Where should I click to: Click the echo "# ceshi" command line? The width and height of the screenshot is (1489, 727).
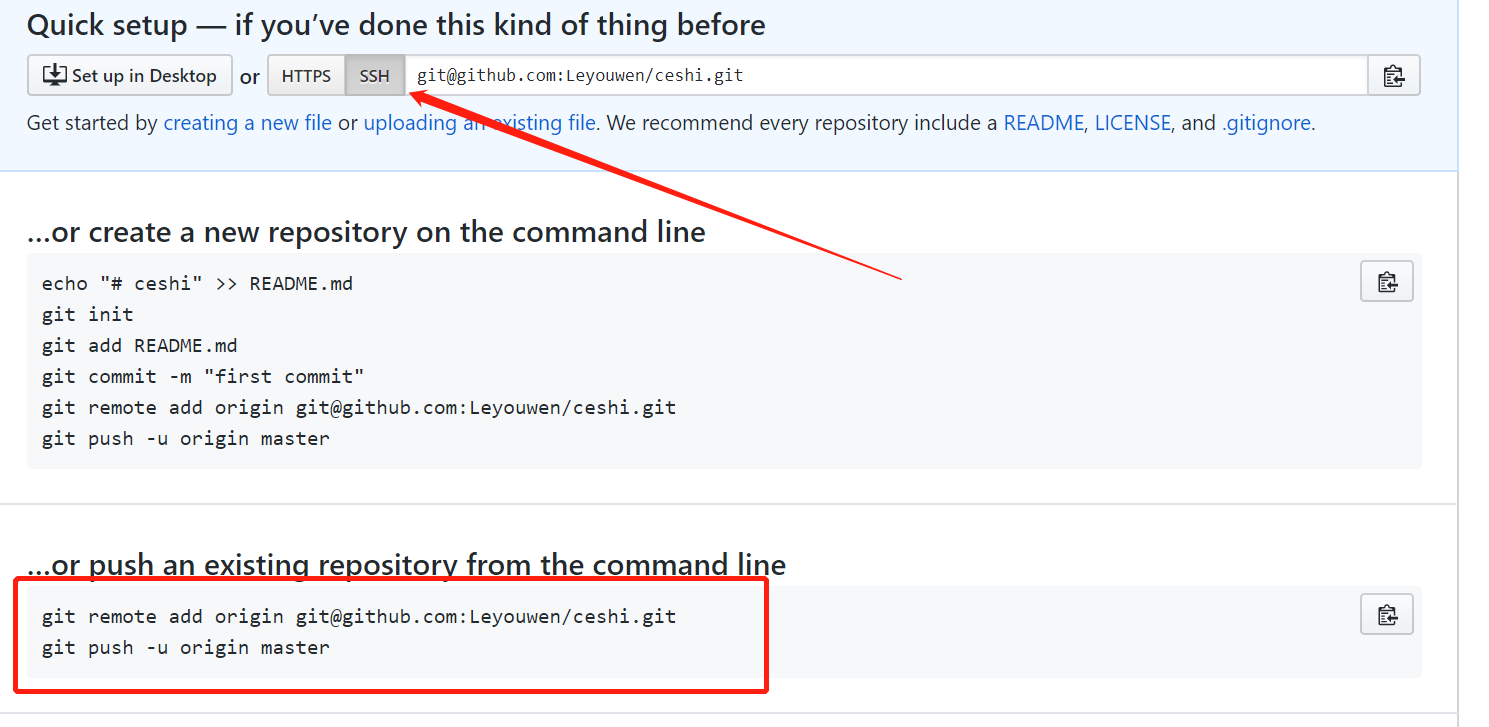(x=197, y=284)
